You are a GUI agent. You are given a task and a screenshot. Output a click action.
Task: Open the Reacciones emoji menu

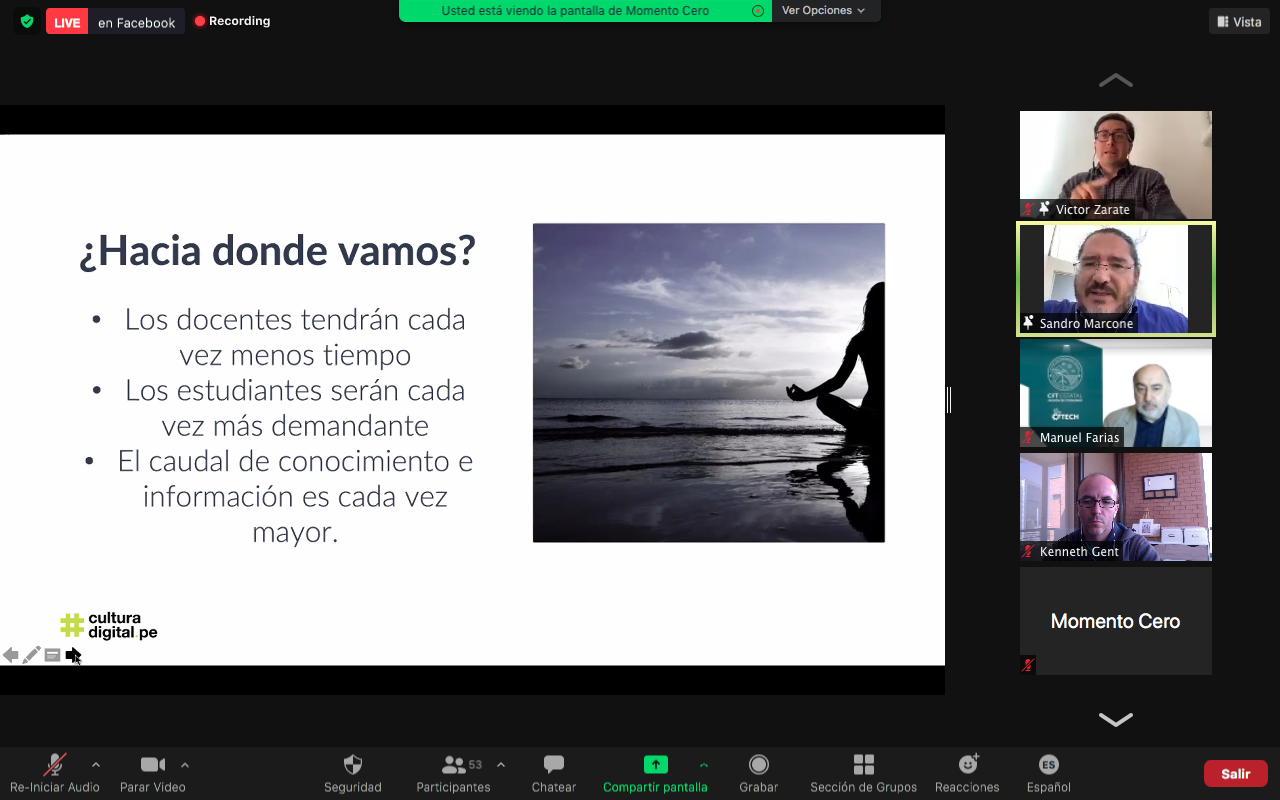click(x=967, y=766)
